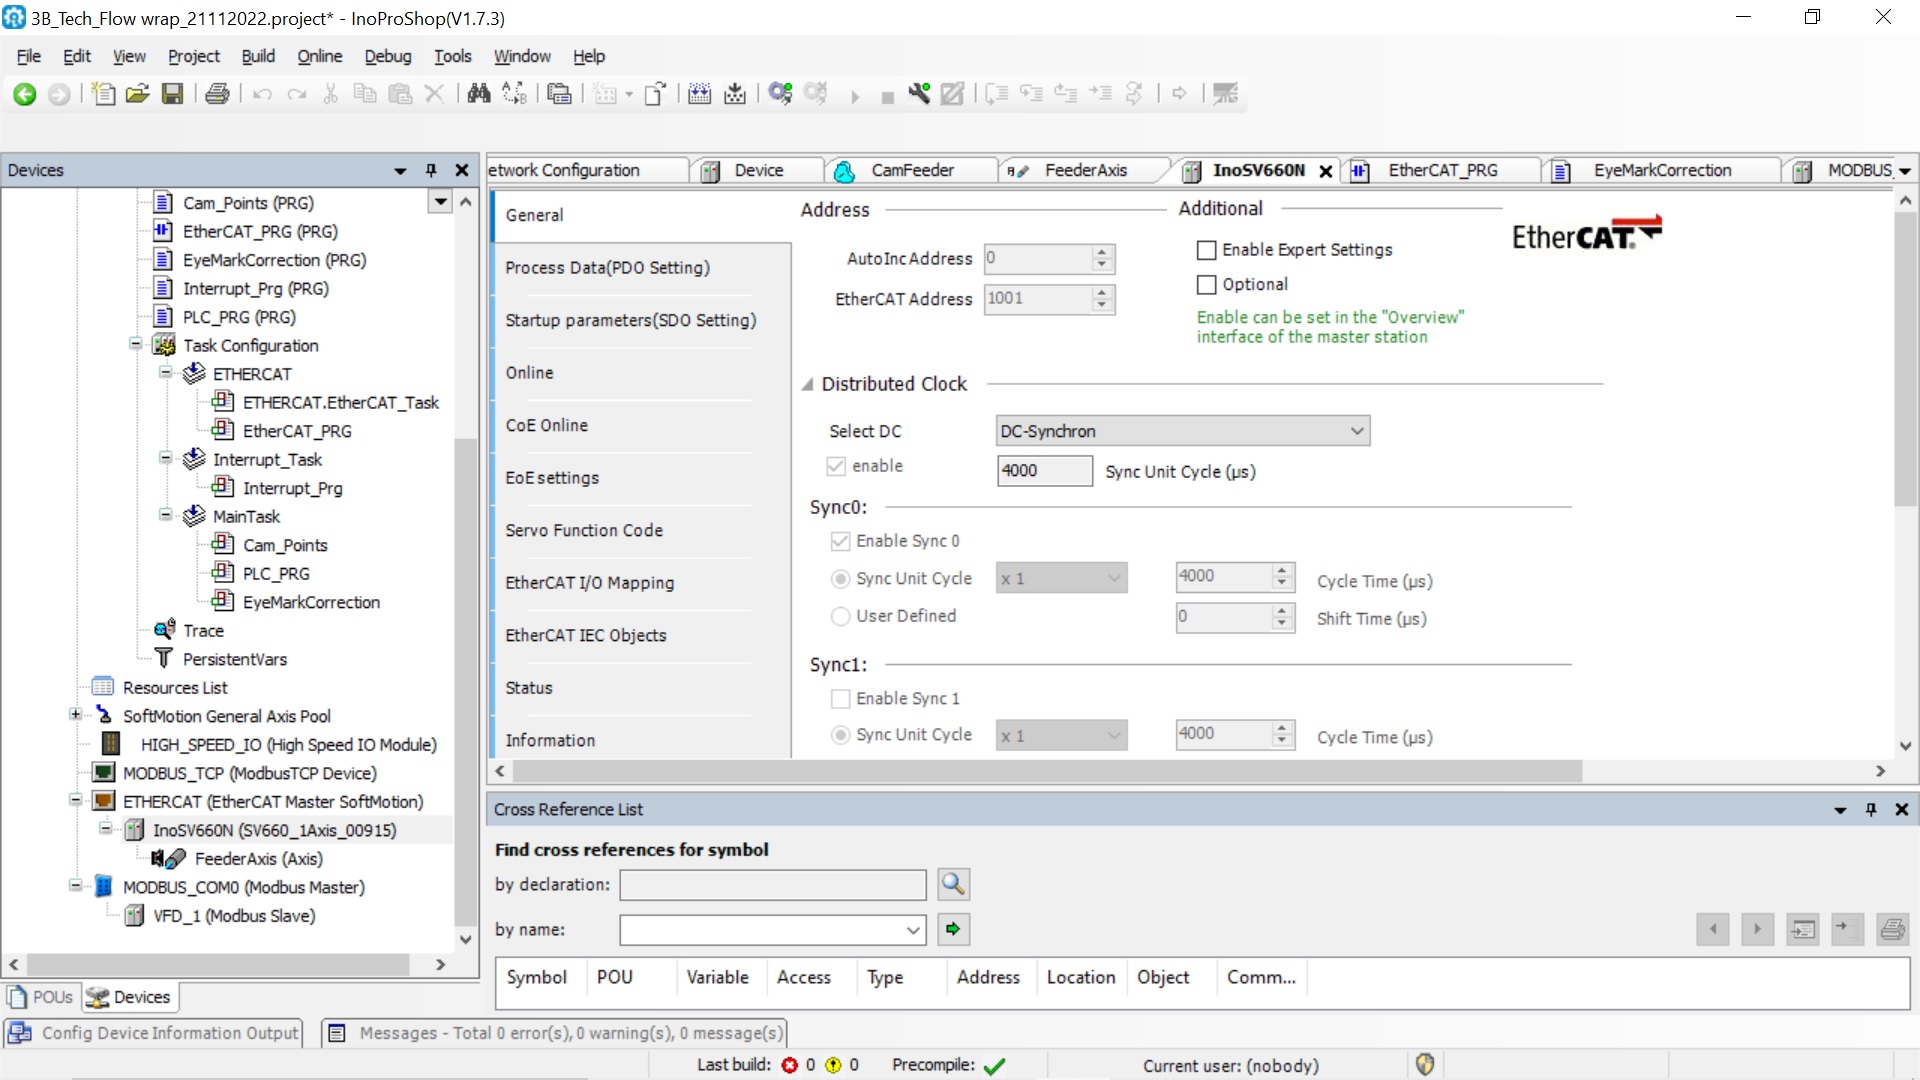Select Servo Function Code section
1920x1080 pixels.
[584, 531]
